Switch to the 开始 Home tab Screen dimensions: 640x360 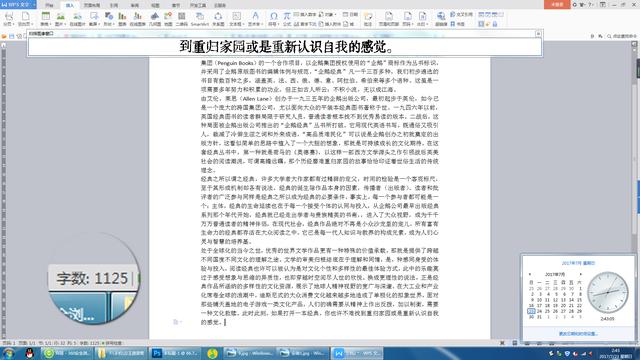click(49, 5)
